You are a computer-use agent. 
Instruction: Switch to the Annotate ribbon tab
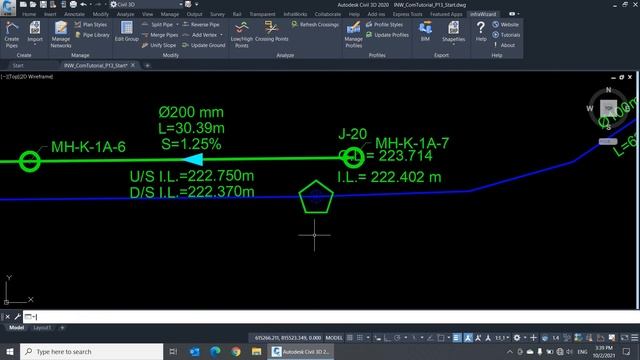(x=74, y=14)
